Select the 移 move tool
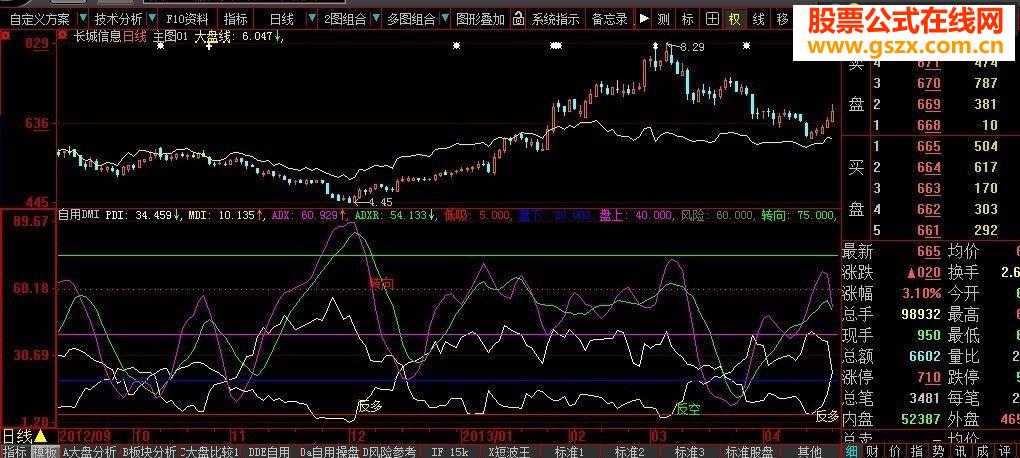Viewport: 1020px width, 458px height. [782, 19]
